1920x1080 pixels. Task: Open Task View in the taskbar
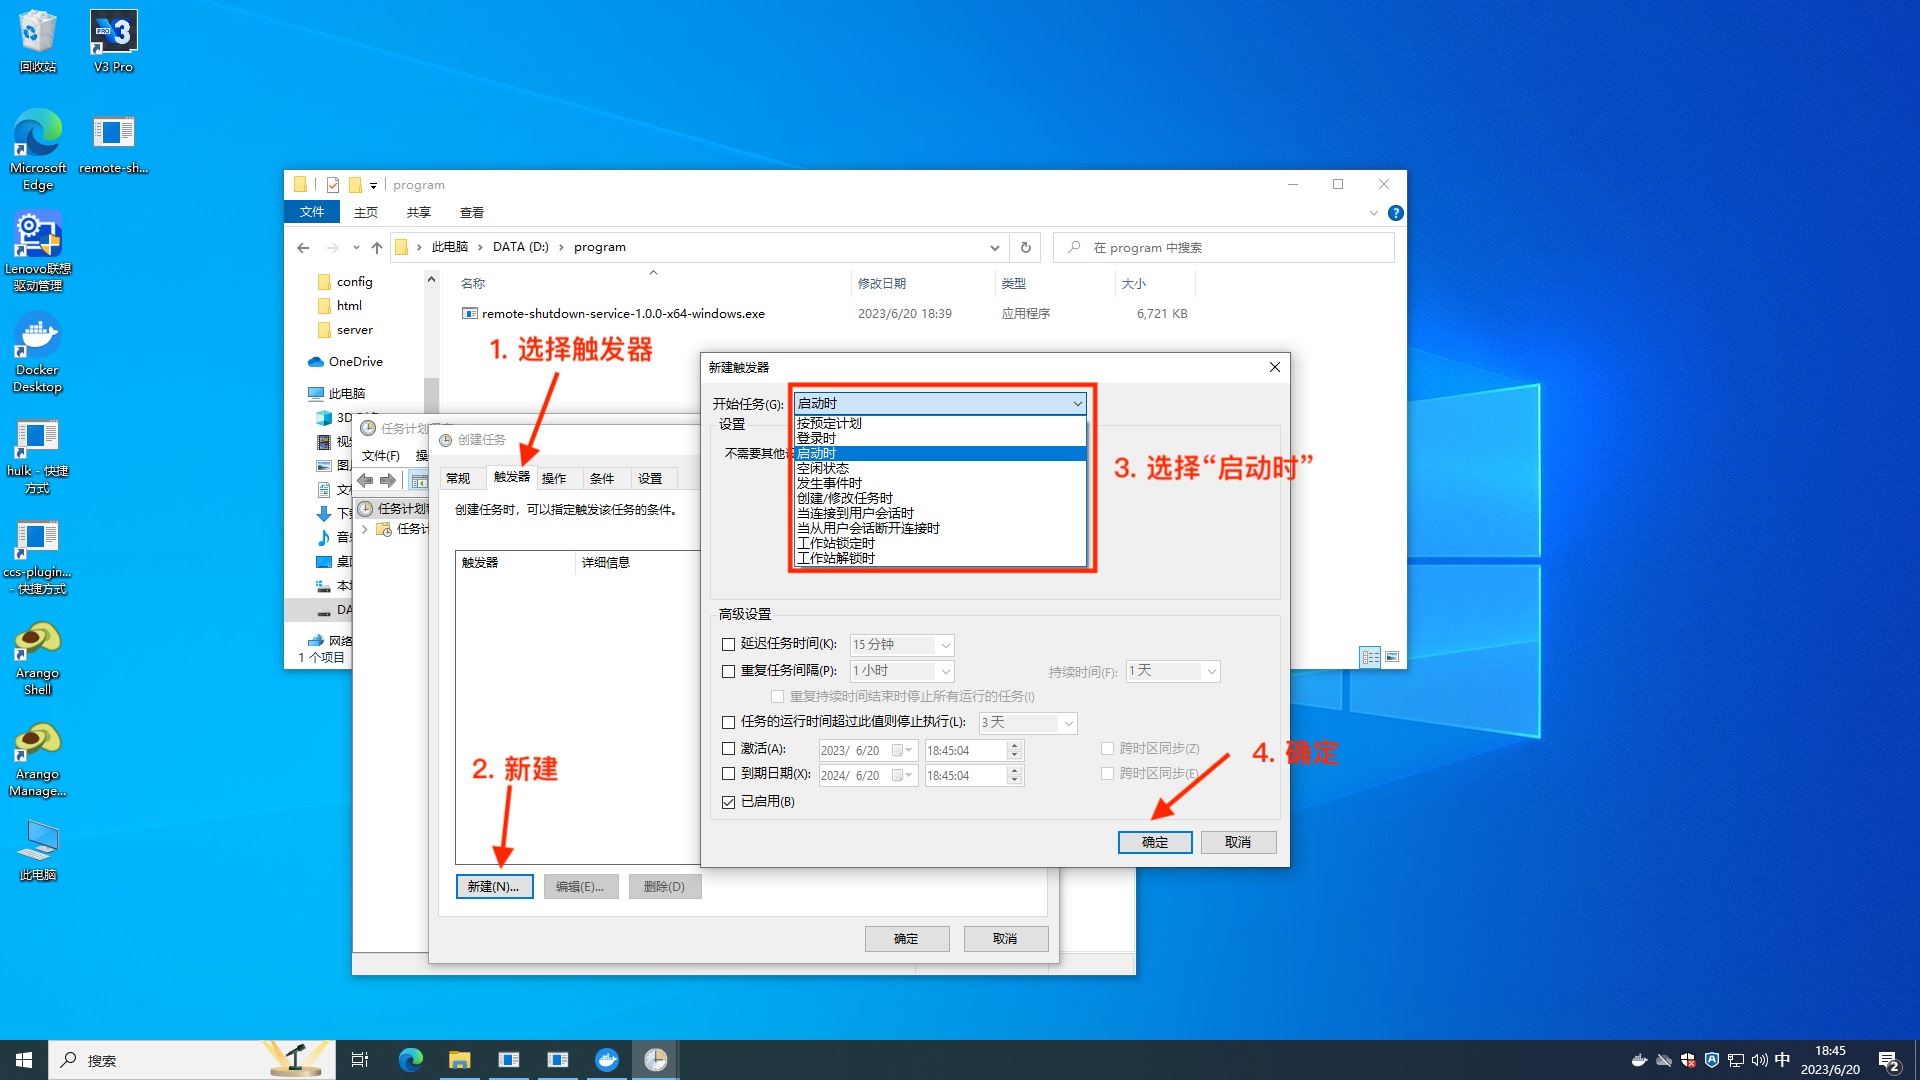click(x=360, y=1060)
